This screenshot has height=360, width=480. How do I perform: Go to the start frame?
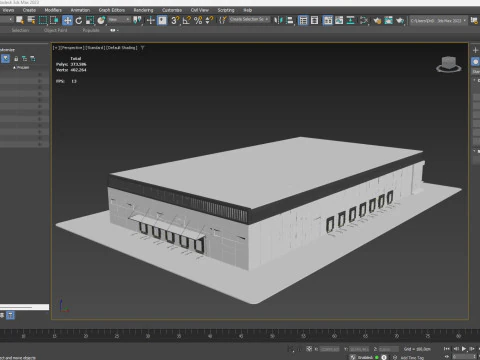click(447, 349)
